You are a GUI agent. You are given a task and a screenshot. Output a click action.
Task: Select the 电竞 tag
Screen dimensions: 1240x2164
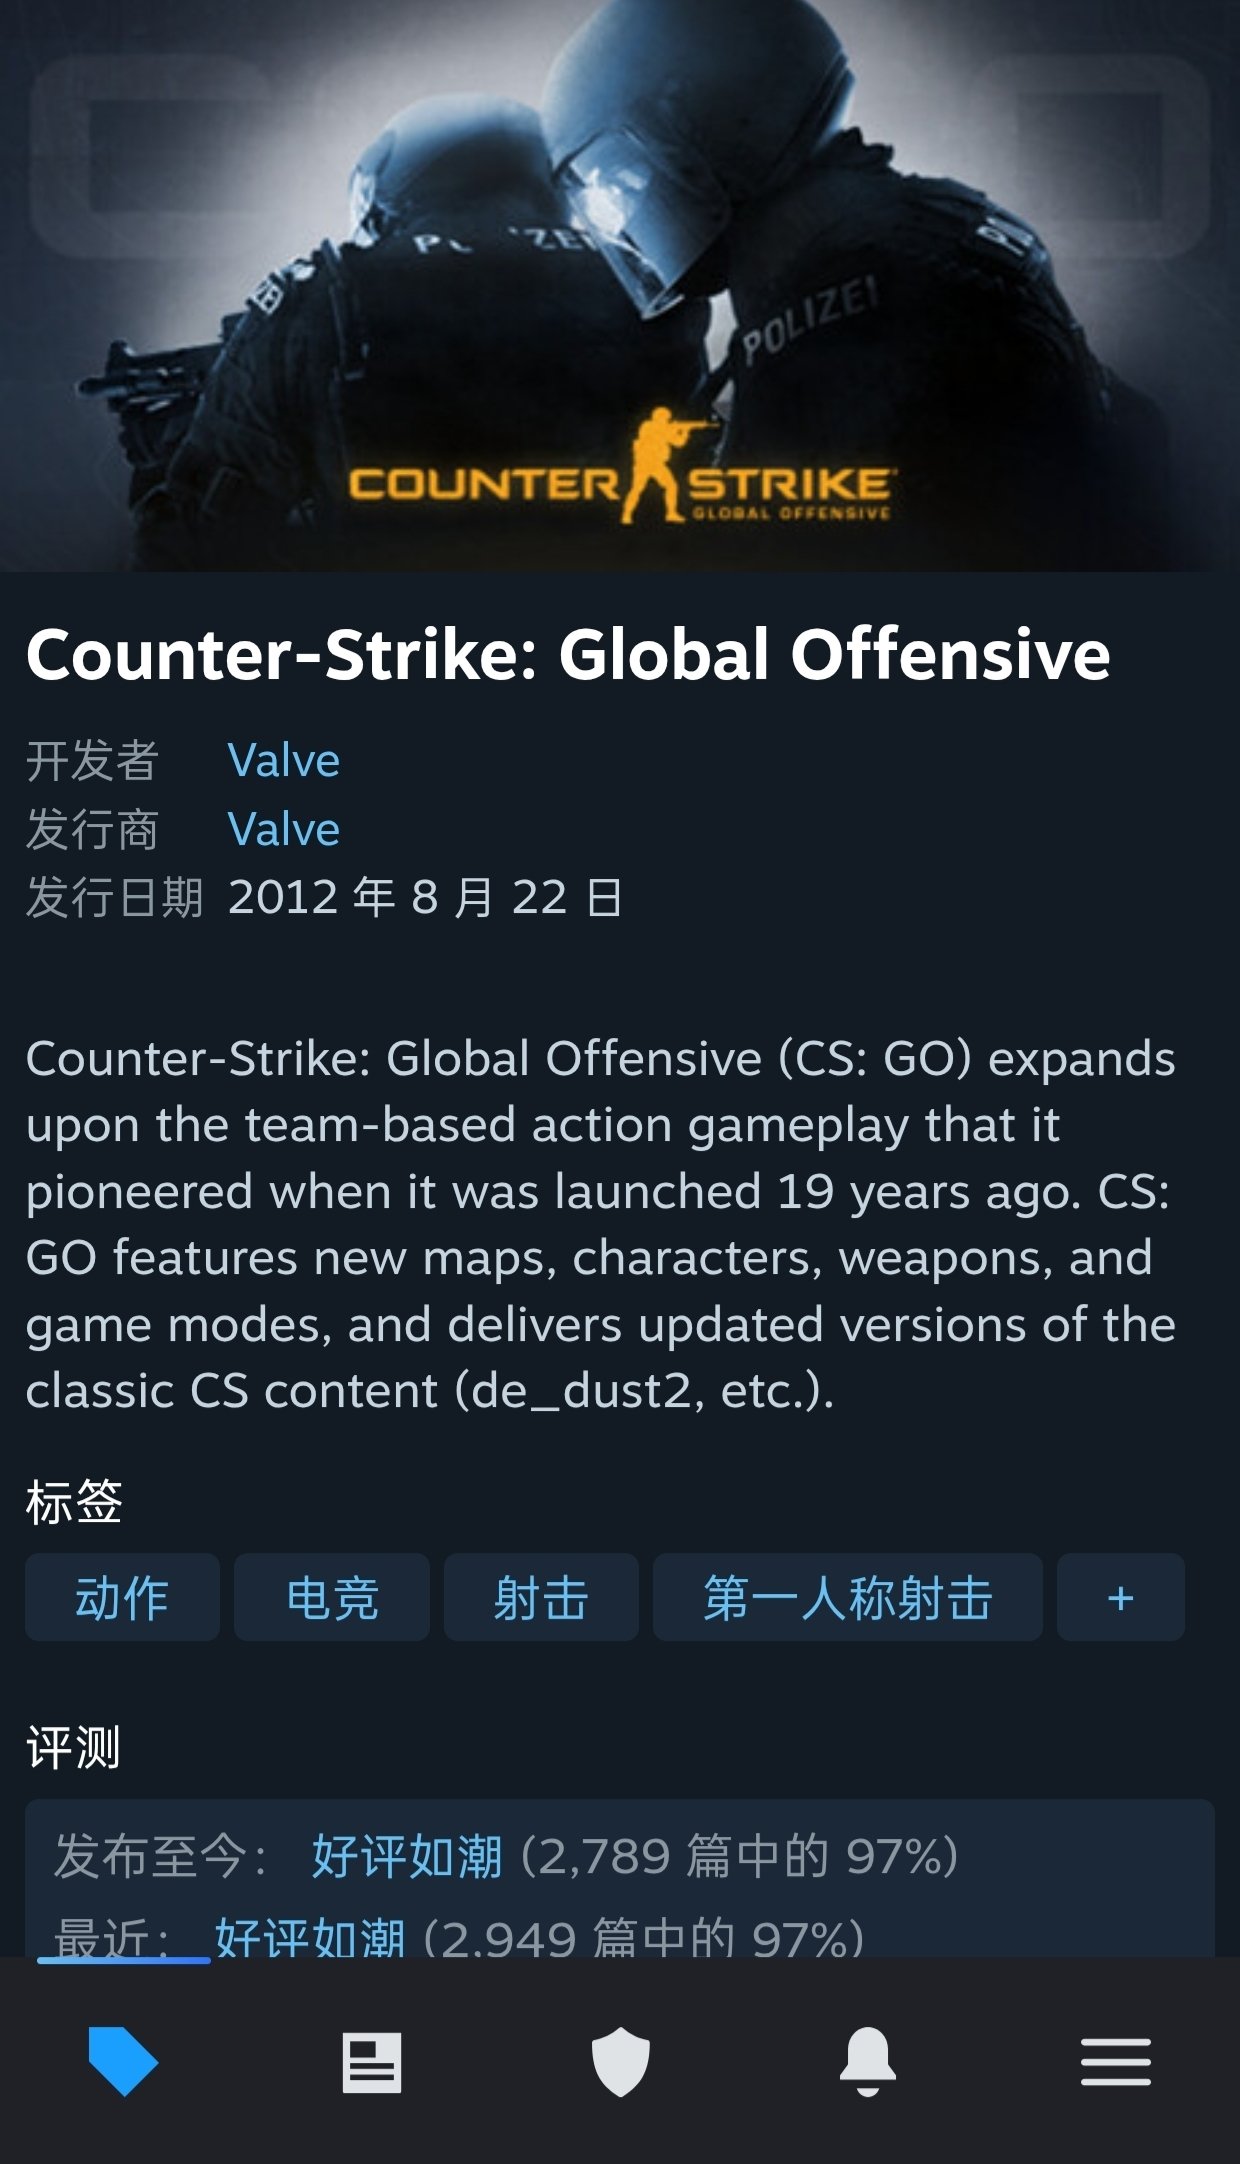tap(332, 1597)
